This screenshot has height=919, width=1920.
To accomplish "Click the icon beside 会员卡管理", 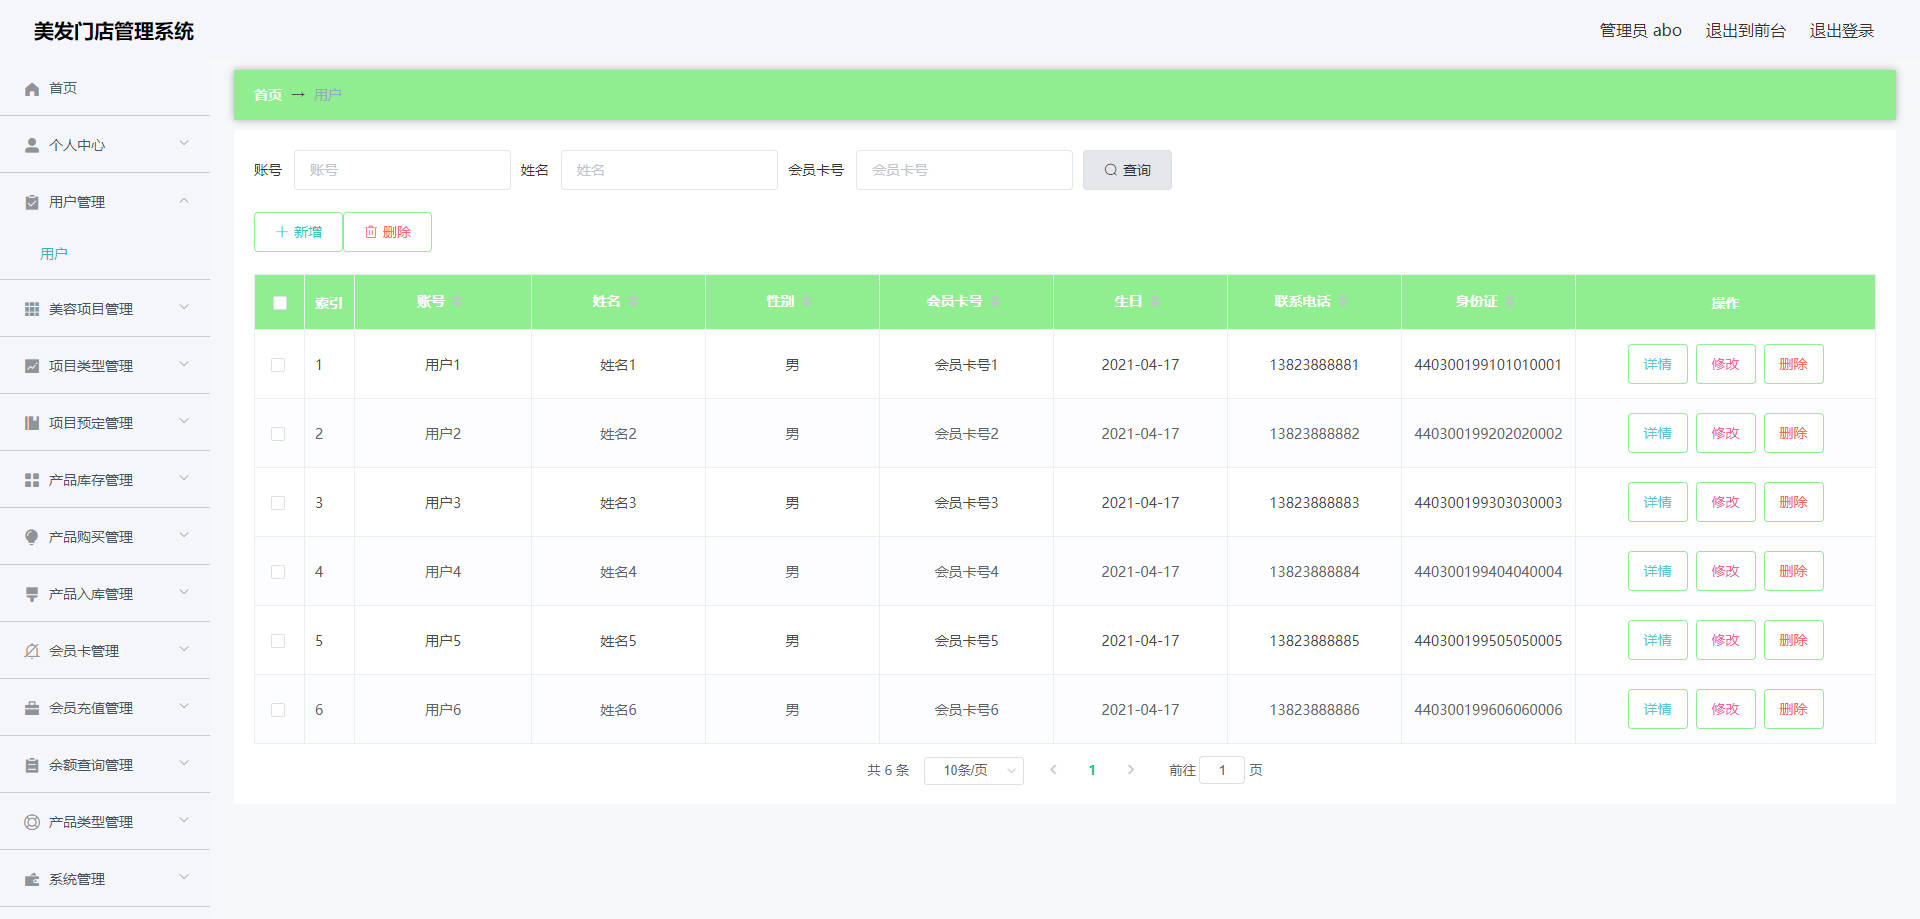I will [x=32, y=652].
